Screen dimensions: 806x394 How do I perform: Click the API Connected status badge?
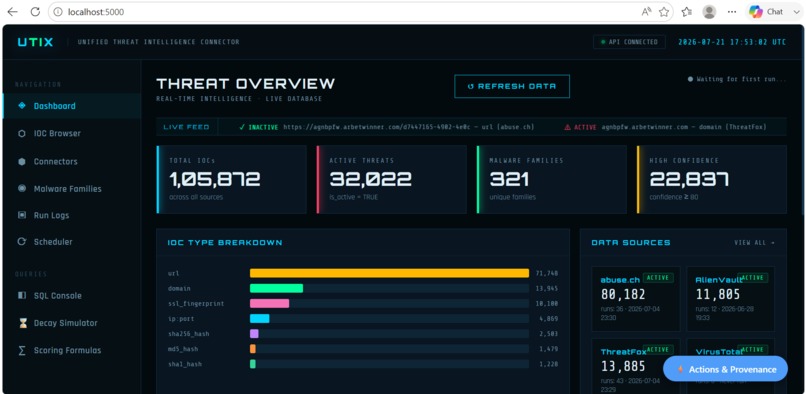pos(629,42)
